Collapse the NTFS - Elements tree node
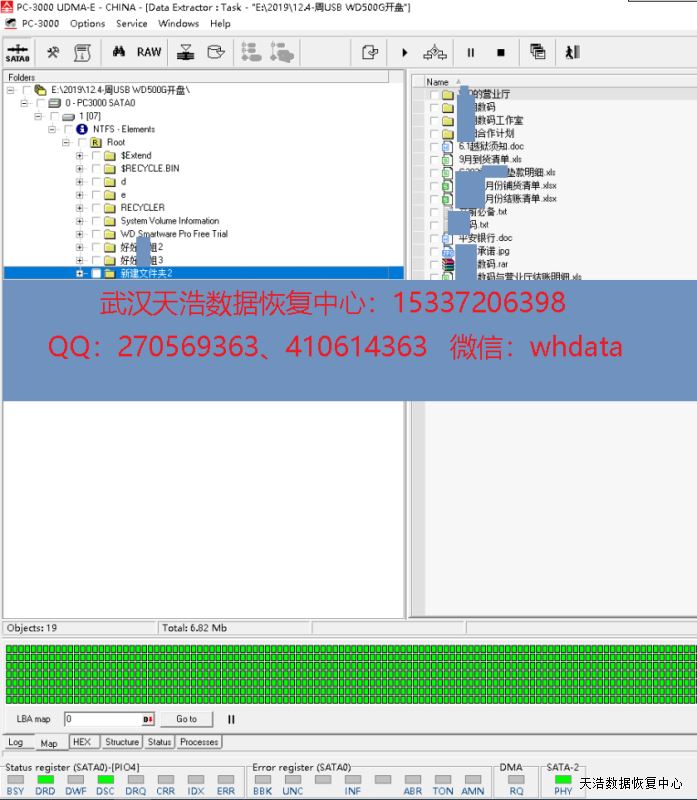This screenshot has width=697, height=800. tap(52, 130)
